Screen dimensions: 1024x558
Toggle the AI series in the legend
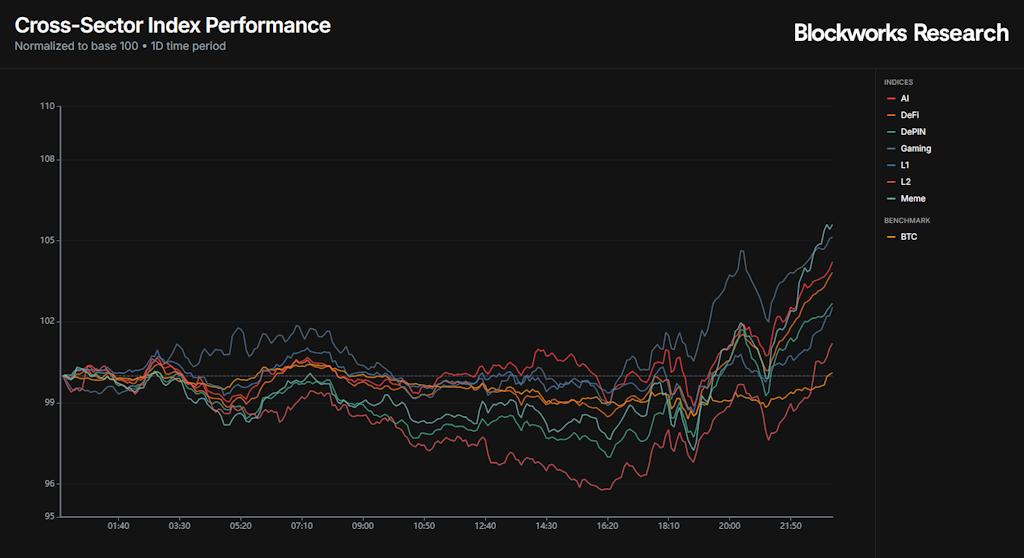tap(904, 99)
